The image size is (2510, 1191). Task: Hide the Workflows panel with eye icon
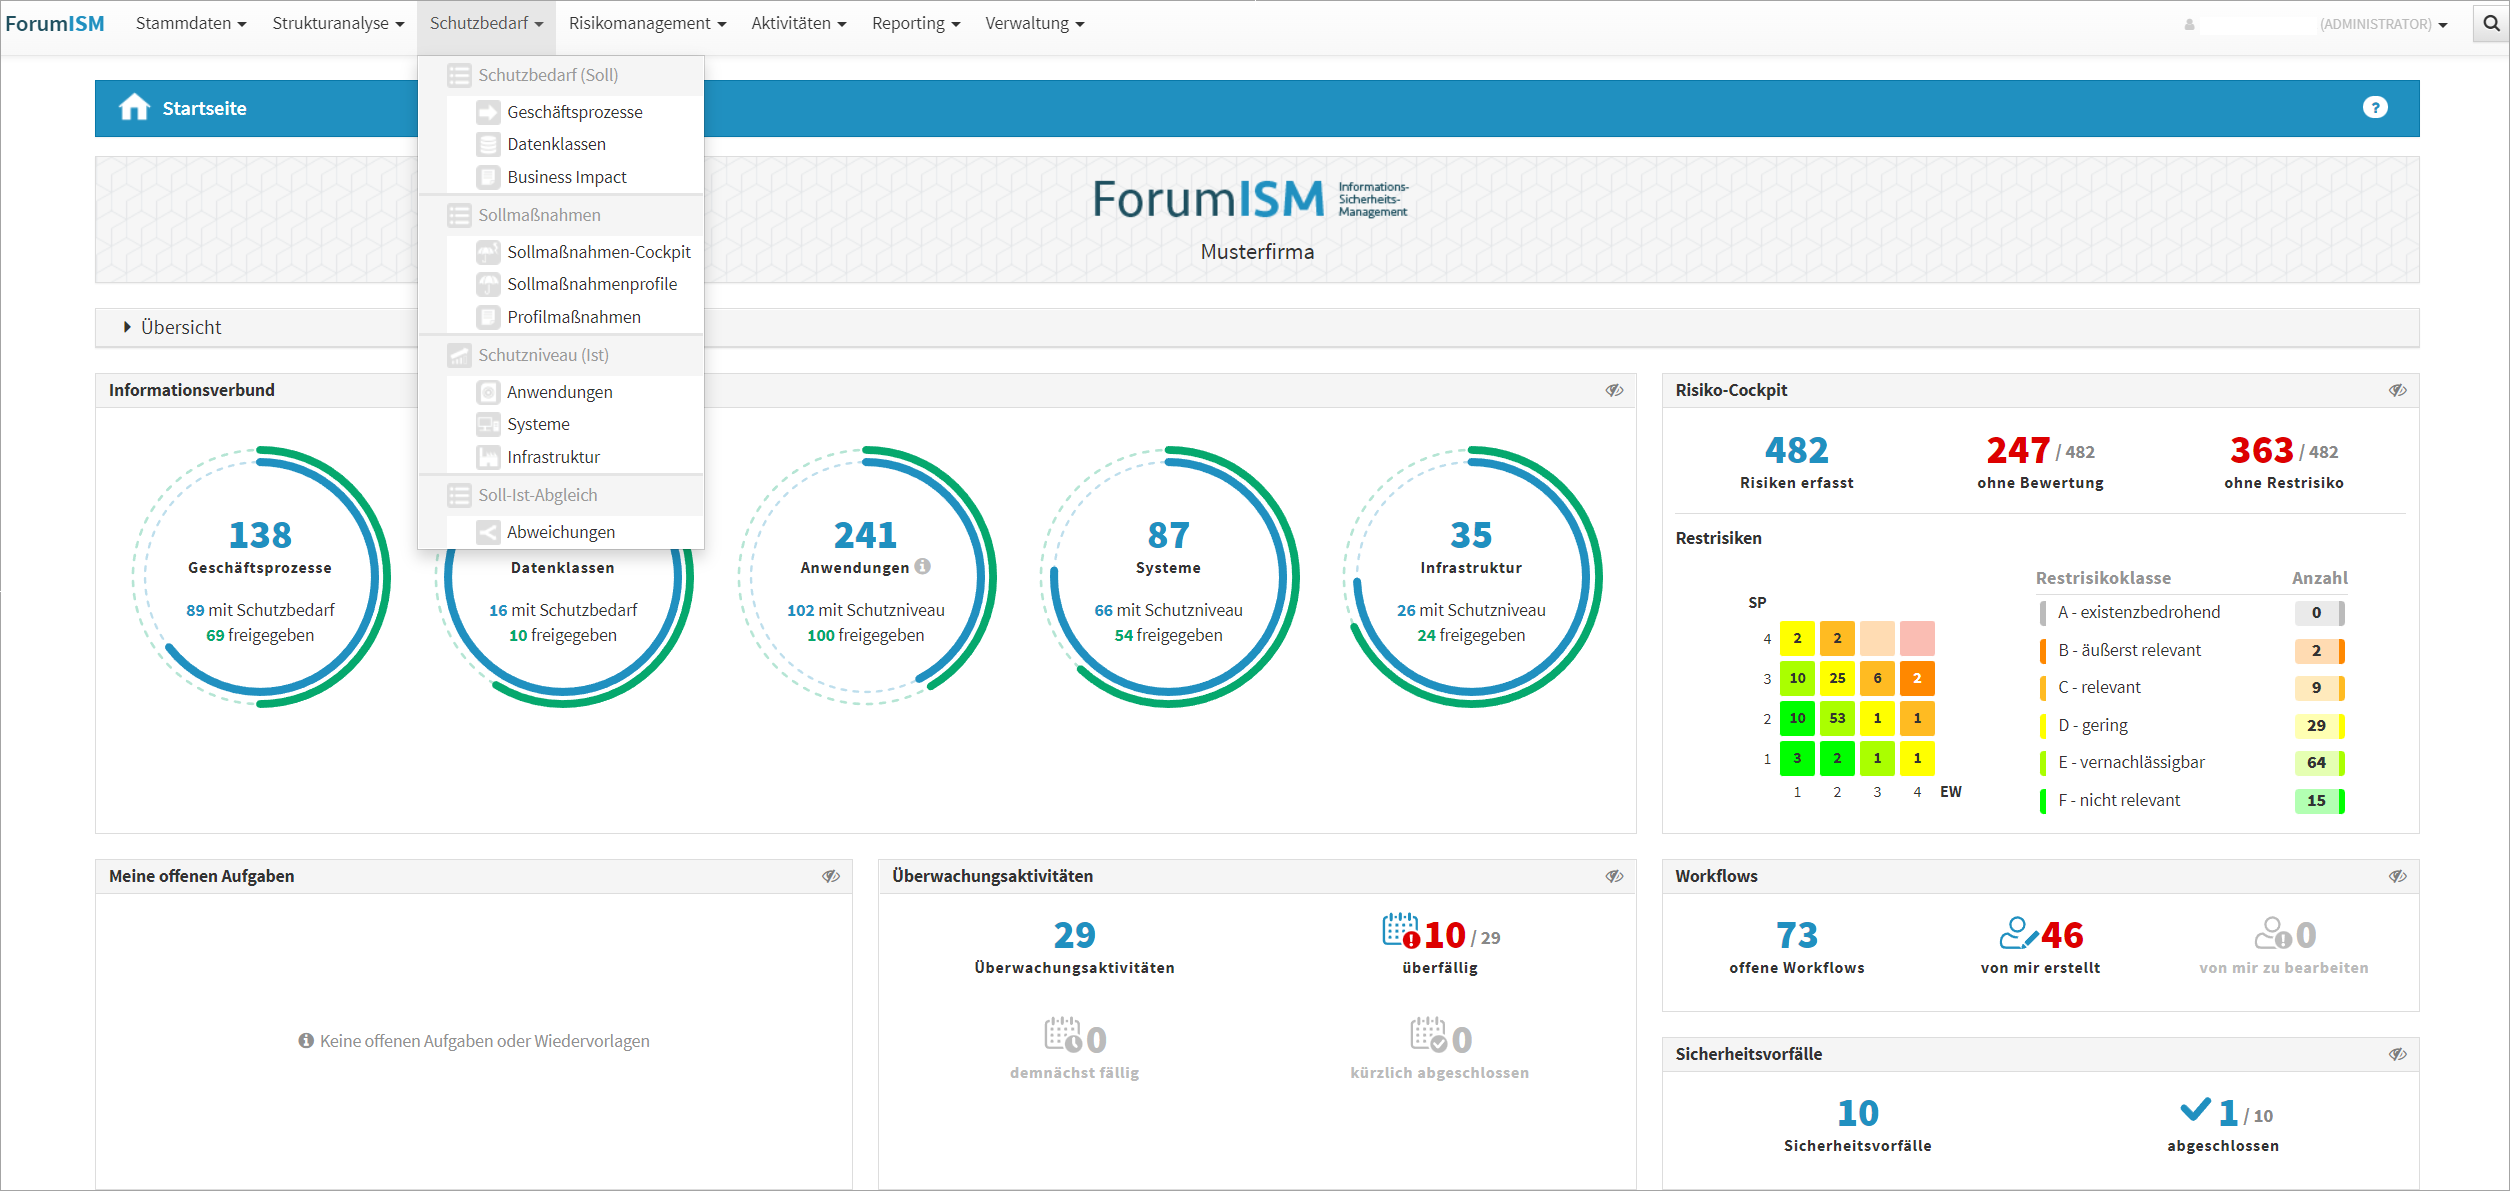[x=2397, y=876]
